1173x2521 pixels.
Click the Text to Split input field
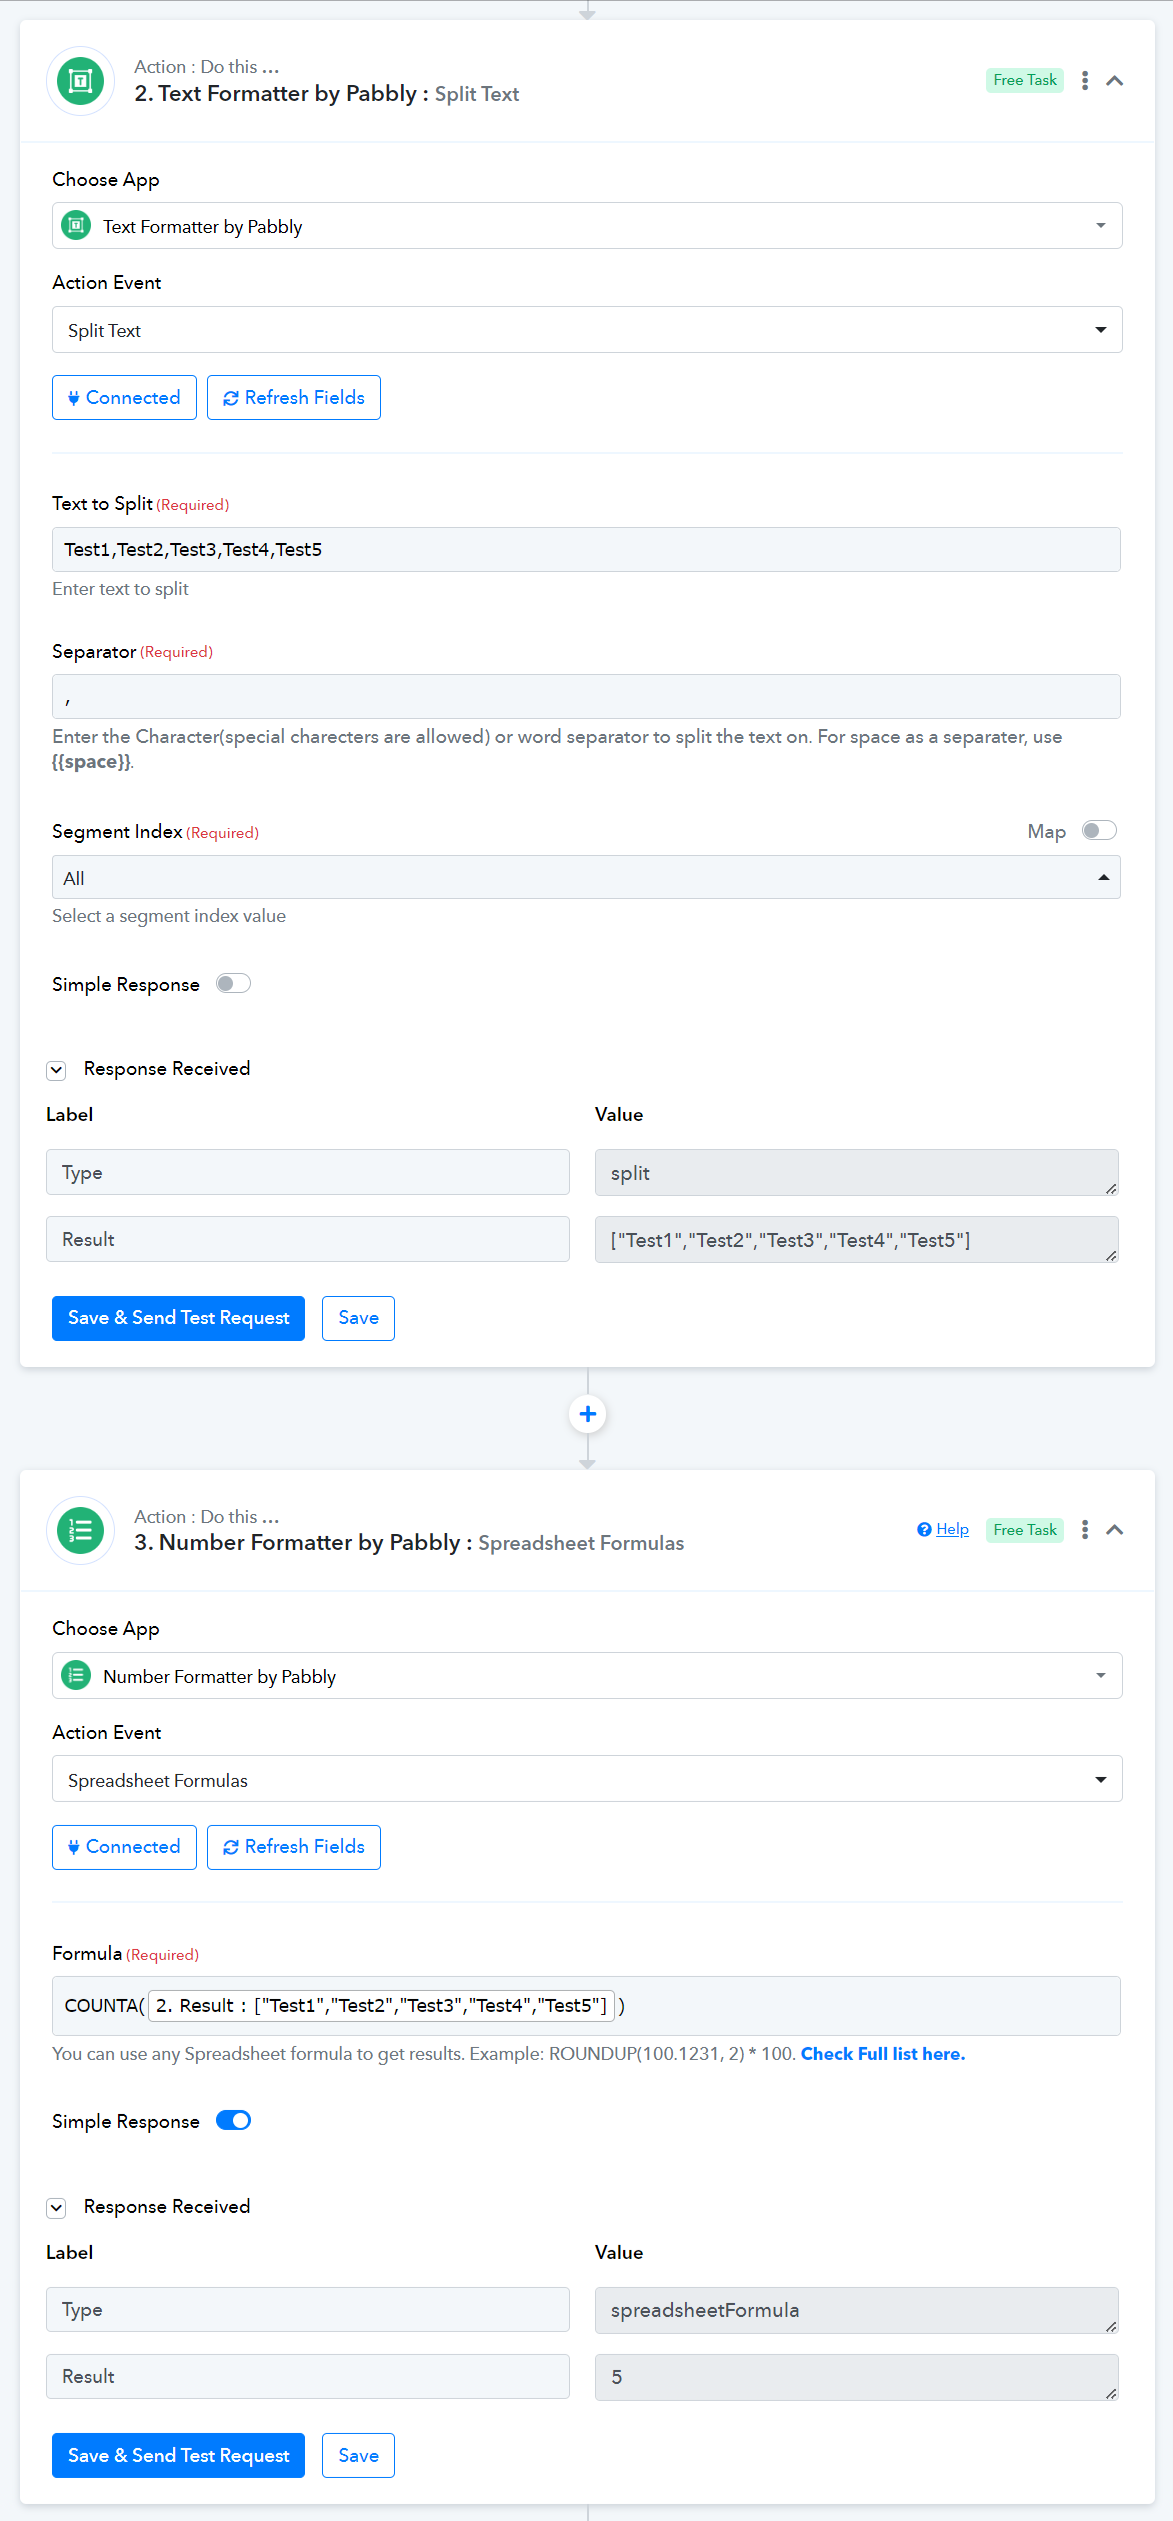(586, 549)
